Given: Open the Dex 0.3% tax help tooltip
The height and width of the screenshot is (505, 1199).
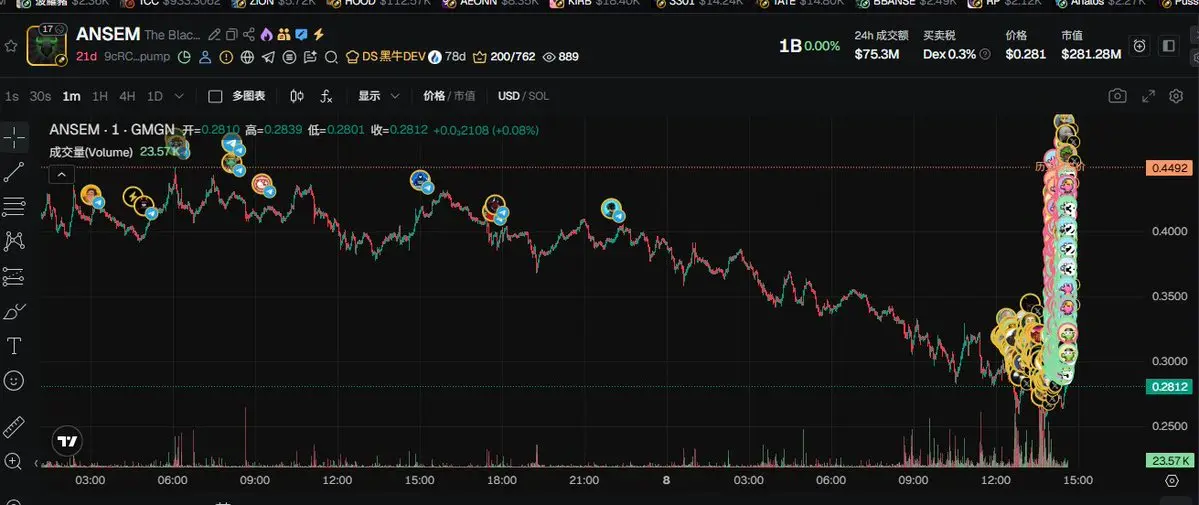Looking at the screenshot, I should point(985,54).
